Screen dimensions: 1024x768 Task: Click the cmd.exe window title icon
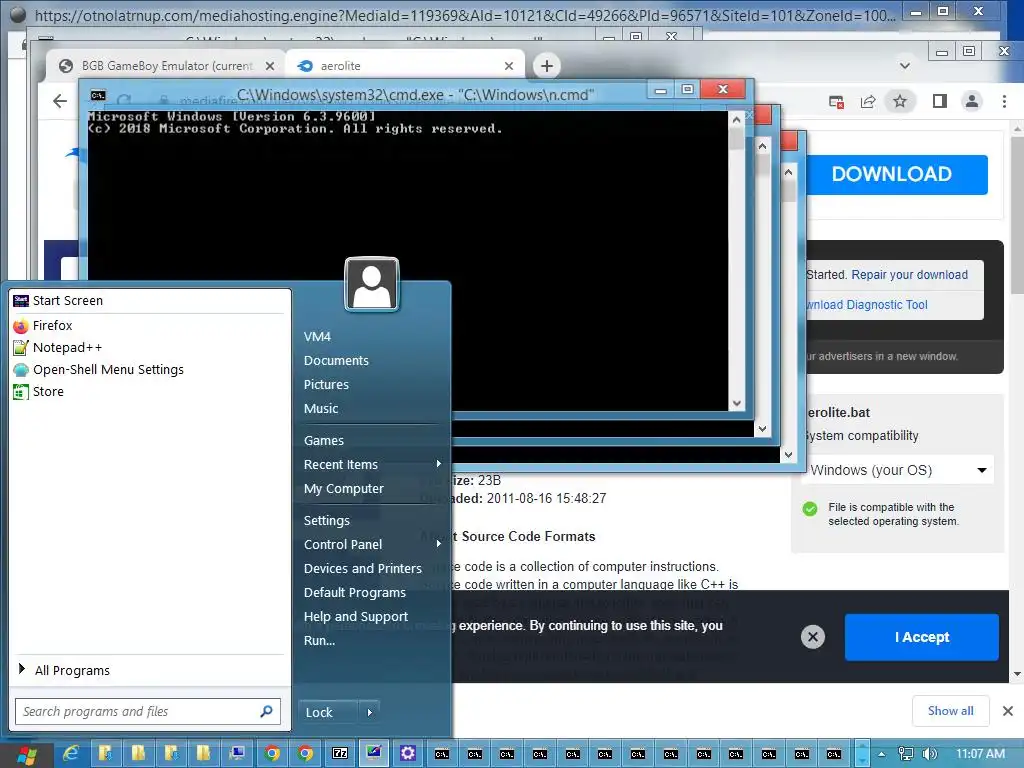pos(98,95)
